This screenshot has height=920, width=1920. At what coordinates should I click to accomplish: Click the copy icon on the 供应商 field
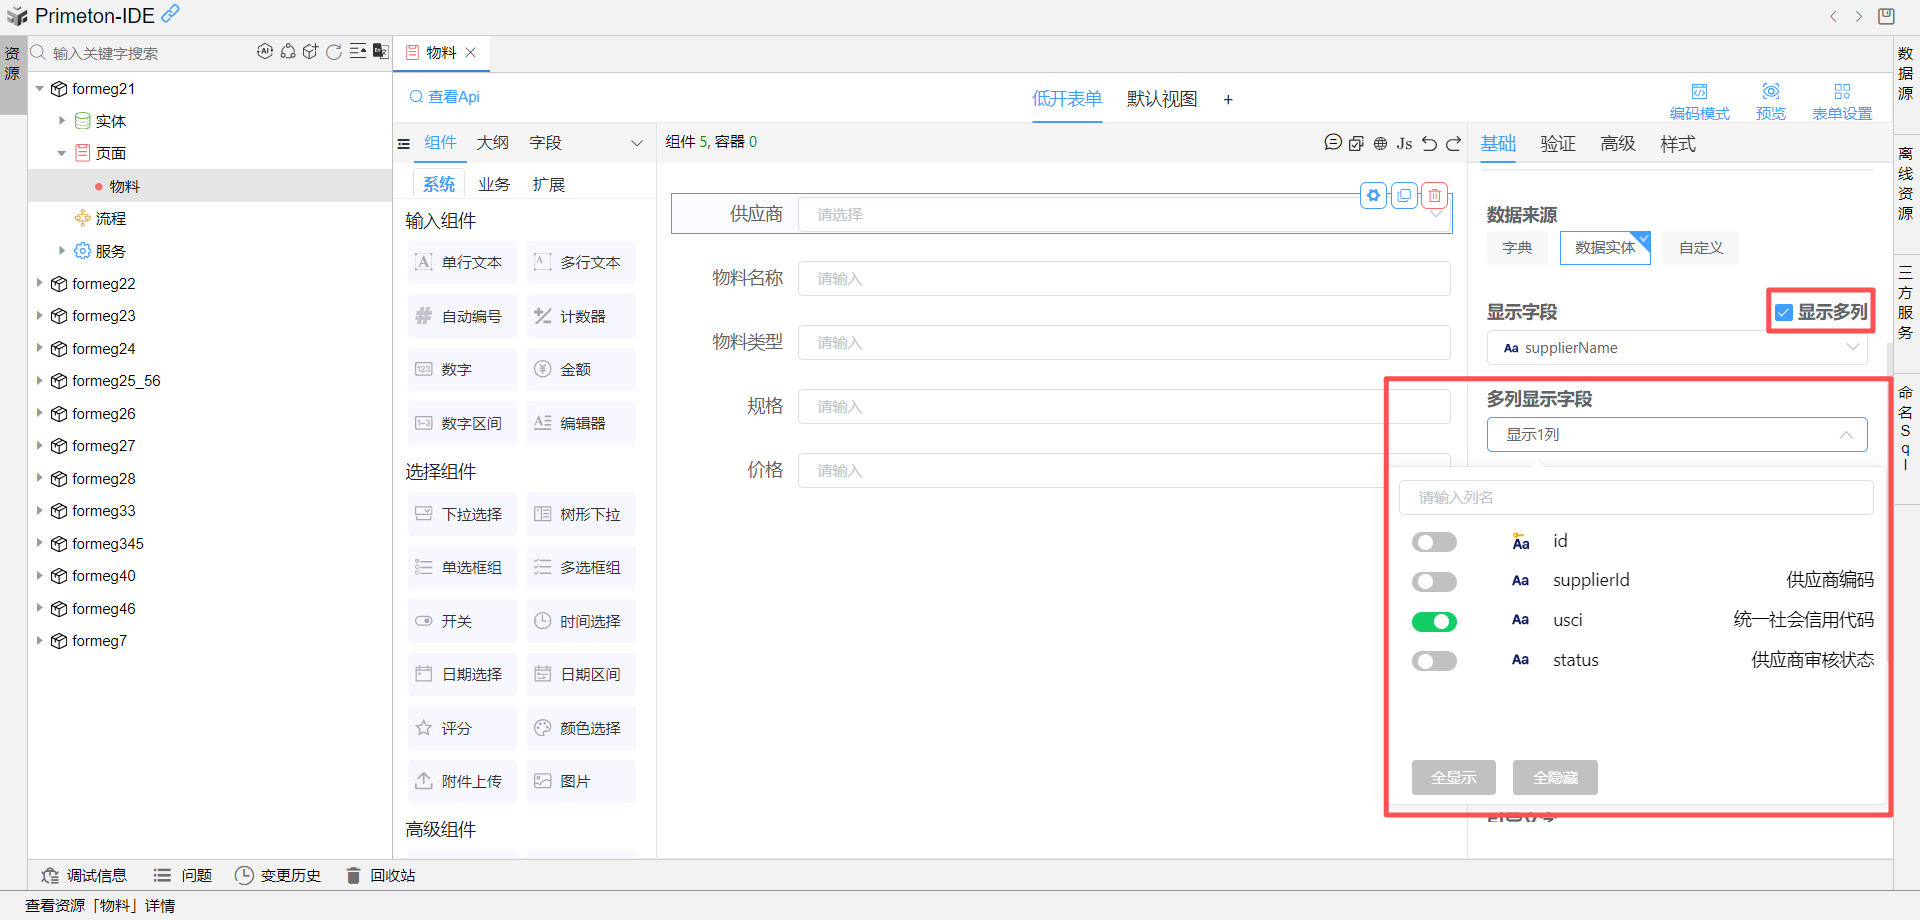(x=1404, y=196)
